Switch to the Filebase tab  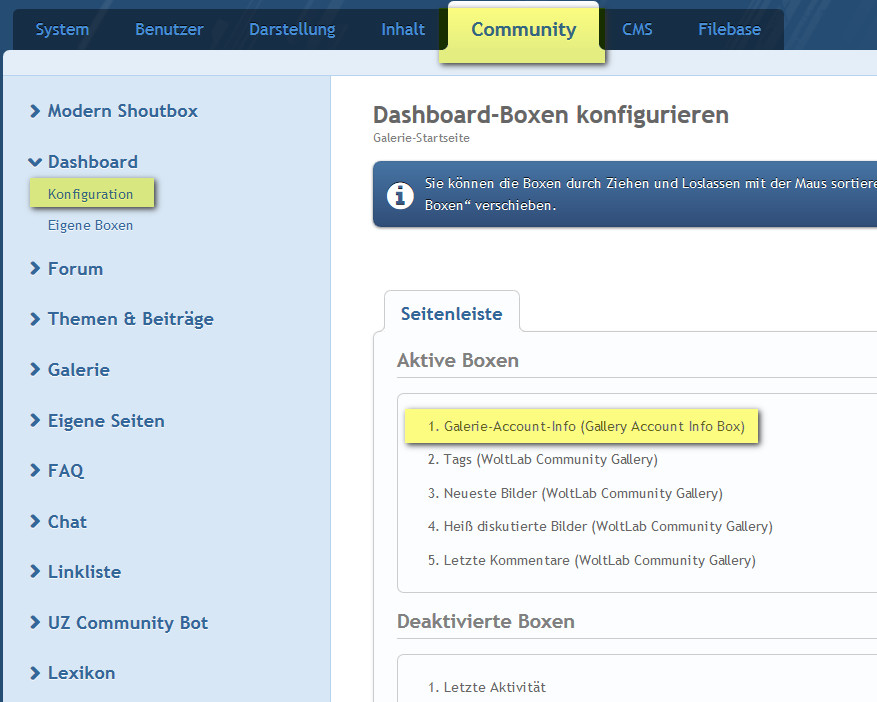[729, 29]
